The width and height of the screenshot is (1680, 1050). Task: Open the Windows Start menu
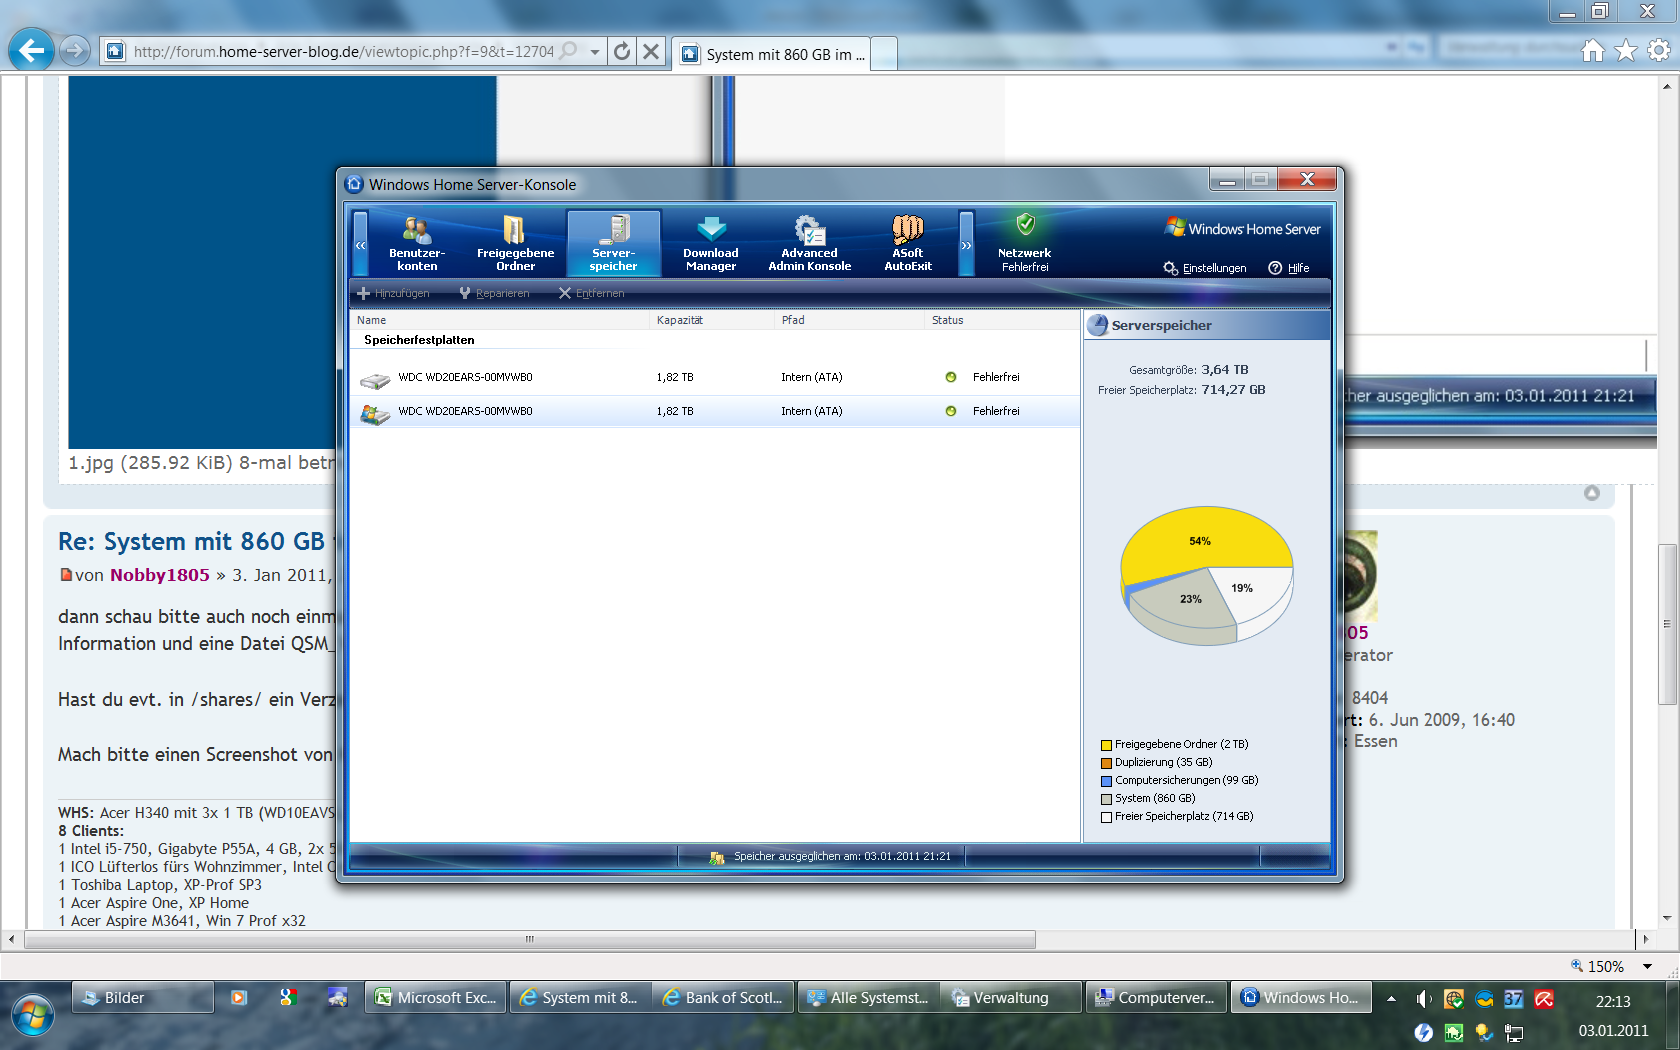pos(32,1016)
